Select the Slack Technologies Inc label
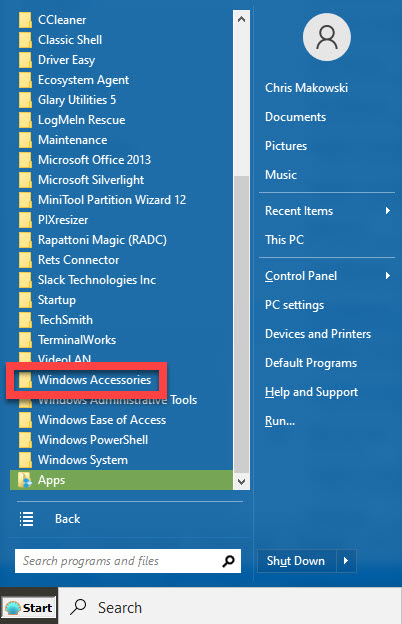 pos(97,280)
